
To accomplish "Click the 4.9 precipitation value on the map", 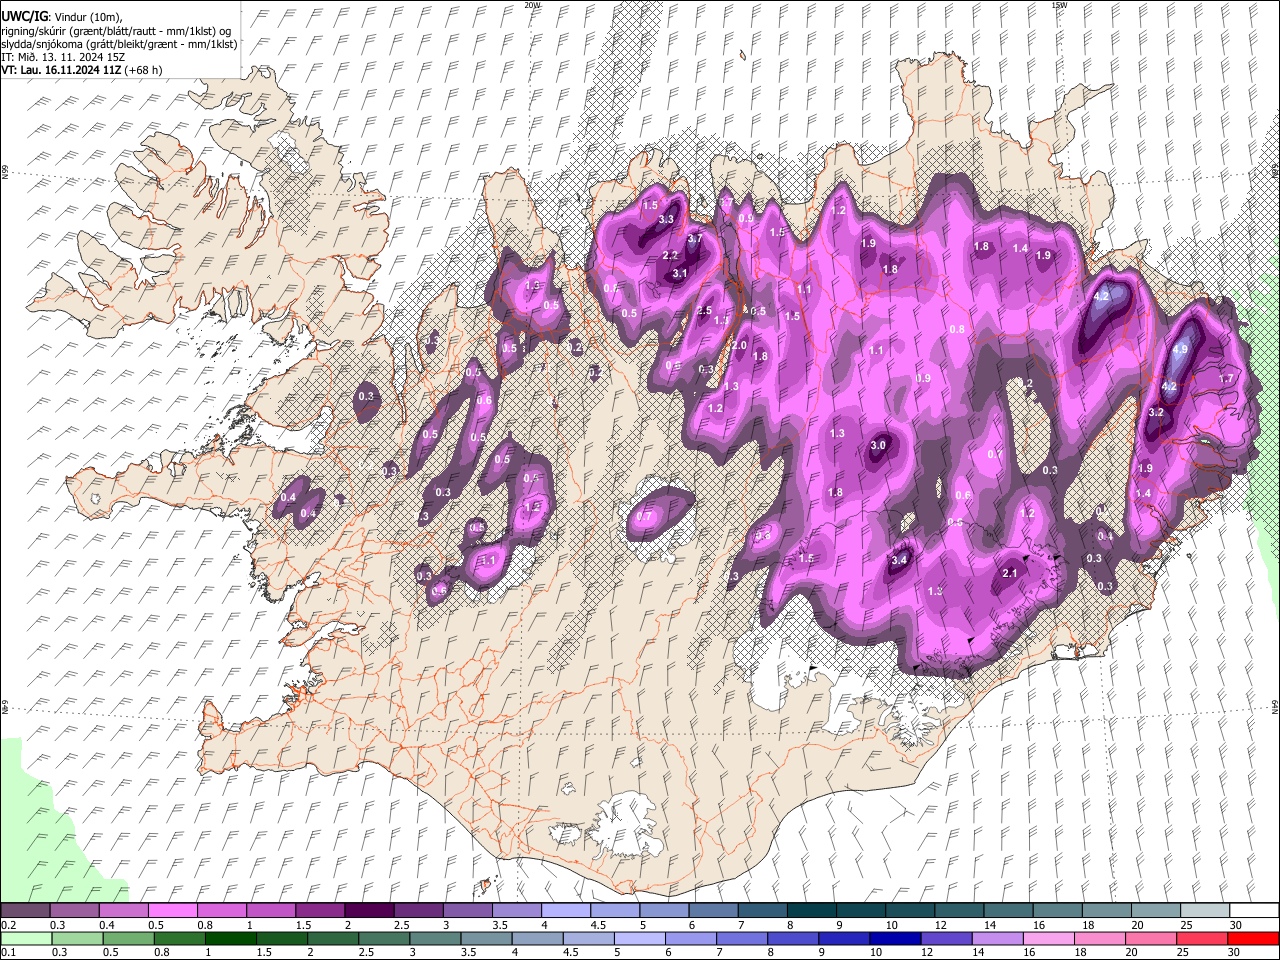I will (x=1180, y=349).
